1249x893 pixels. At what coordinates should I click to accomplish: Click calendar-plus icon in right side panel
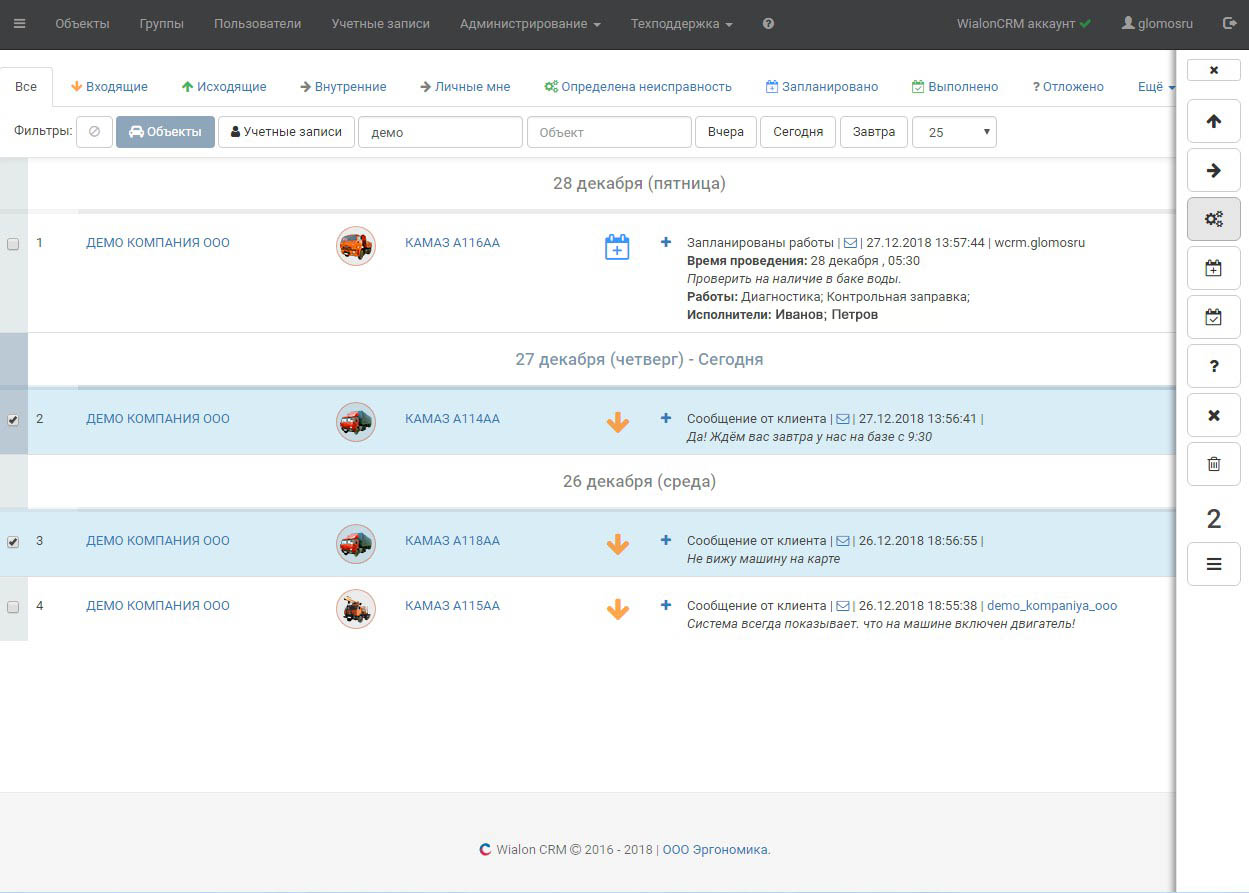pyautogui.click(x=1213, y=268)
